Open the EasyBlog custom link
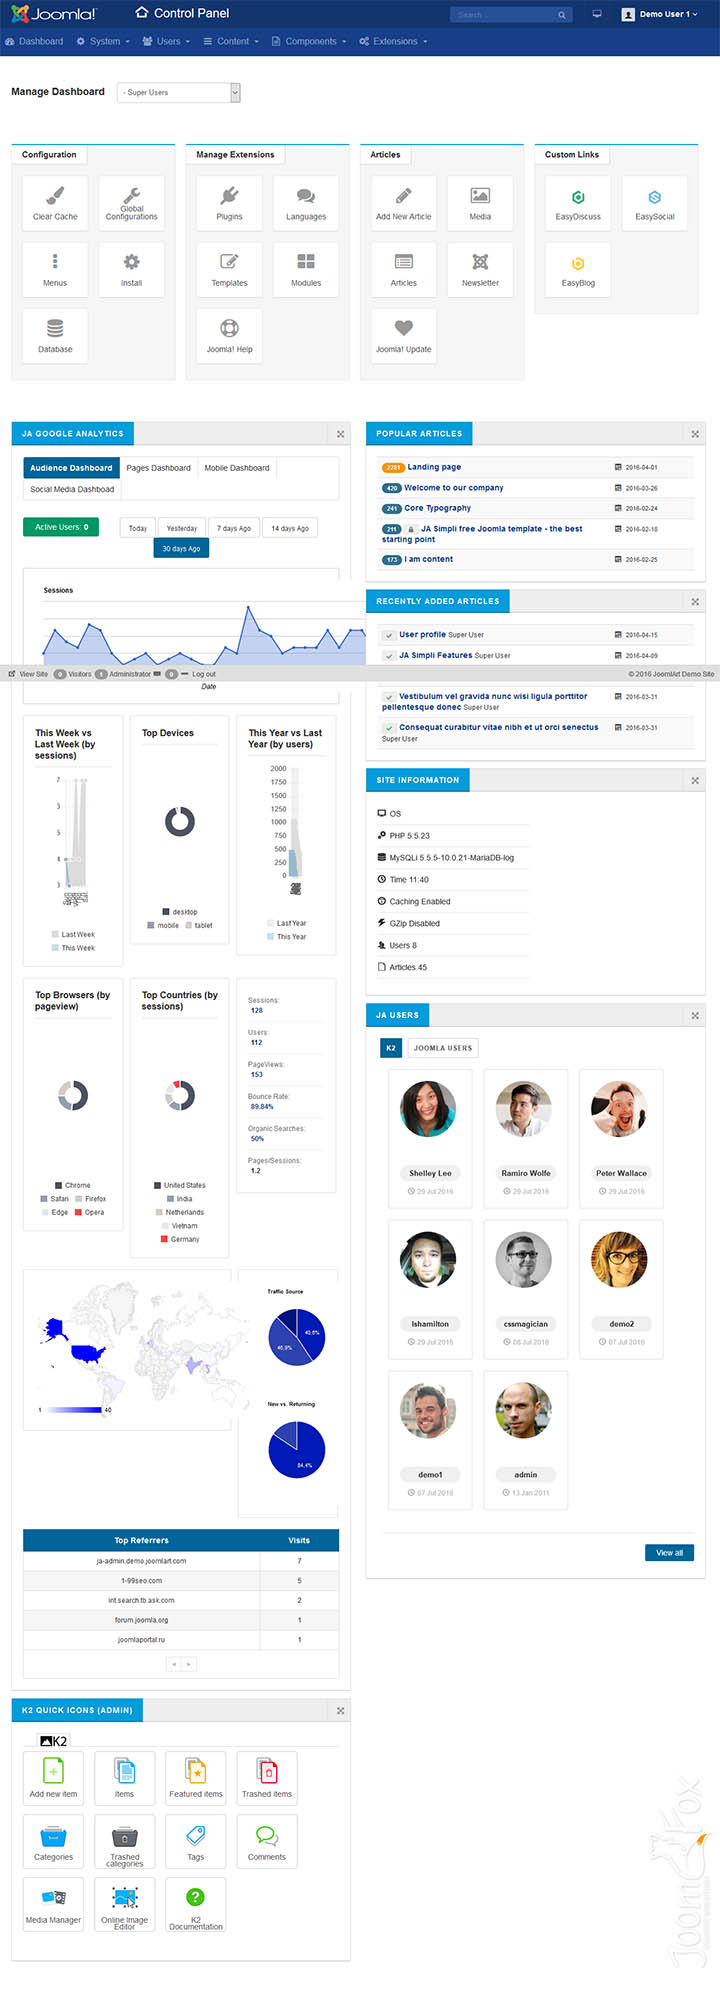This screenshot has height=1997, width=720. coord(578,269)
